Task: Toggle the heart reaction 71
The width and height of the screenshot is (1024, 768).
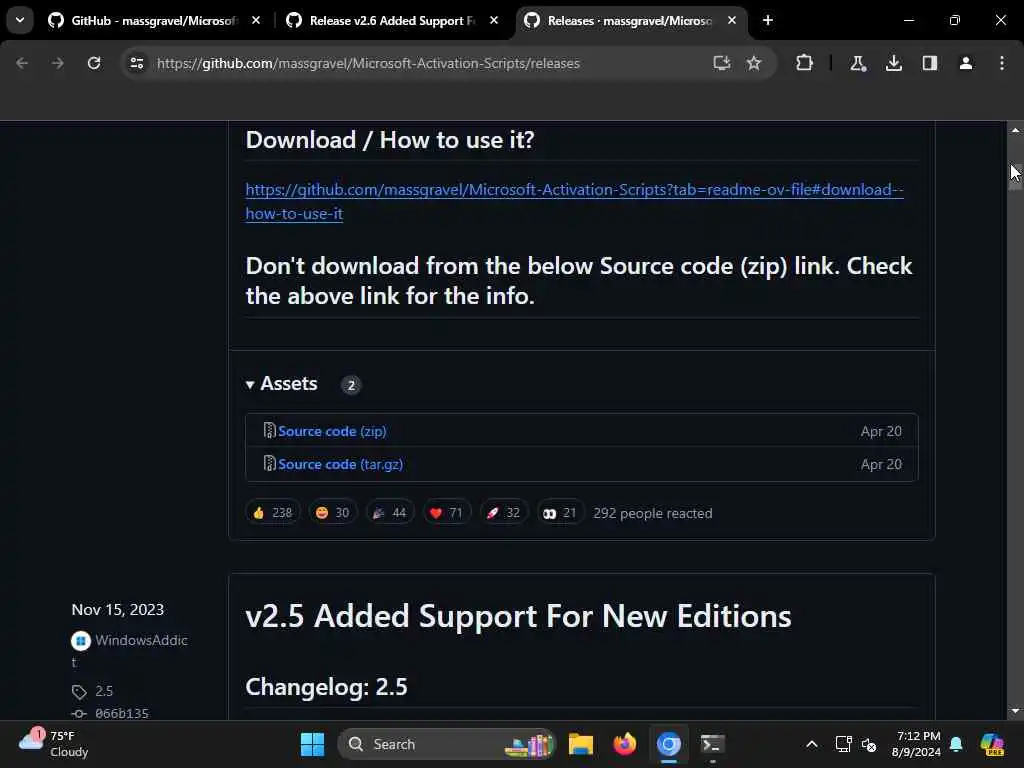Action: (447, 513)
